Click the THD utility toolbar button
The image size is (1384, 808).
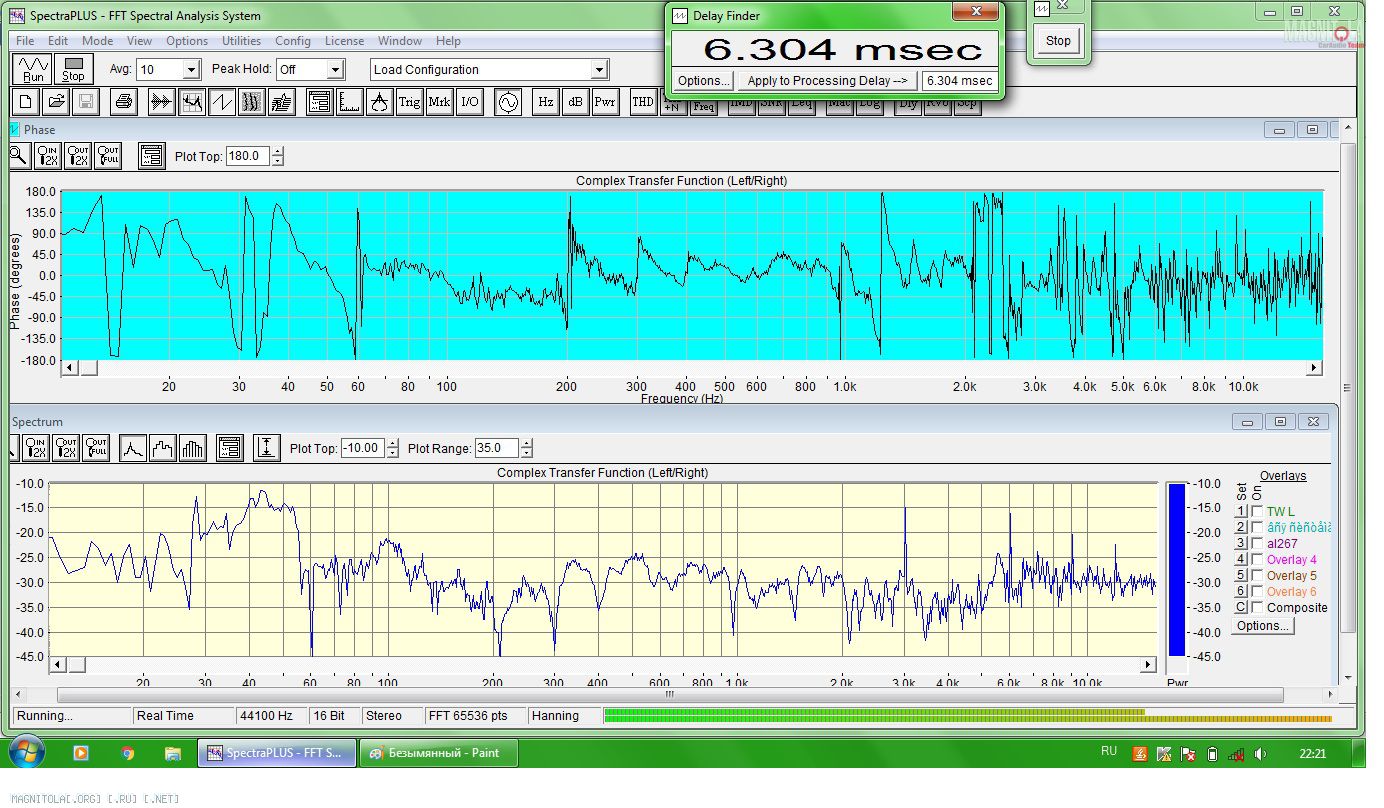[643, 101]
